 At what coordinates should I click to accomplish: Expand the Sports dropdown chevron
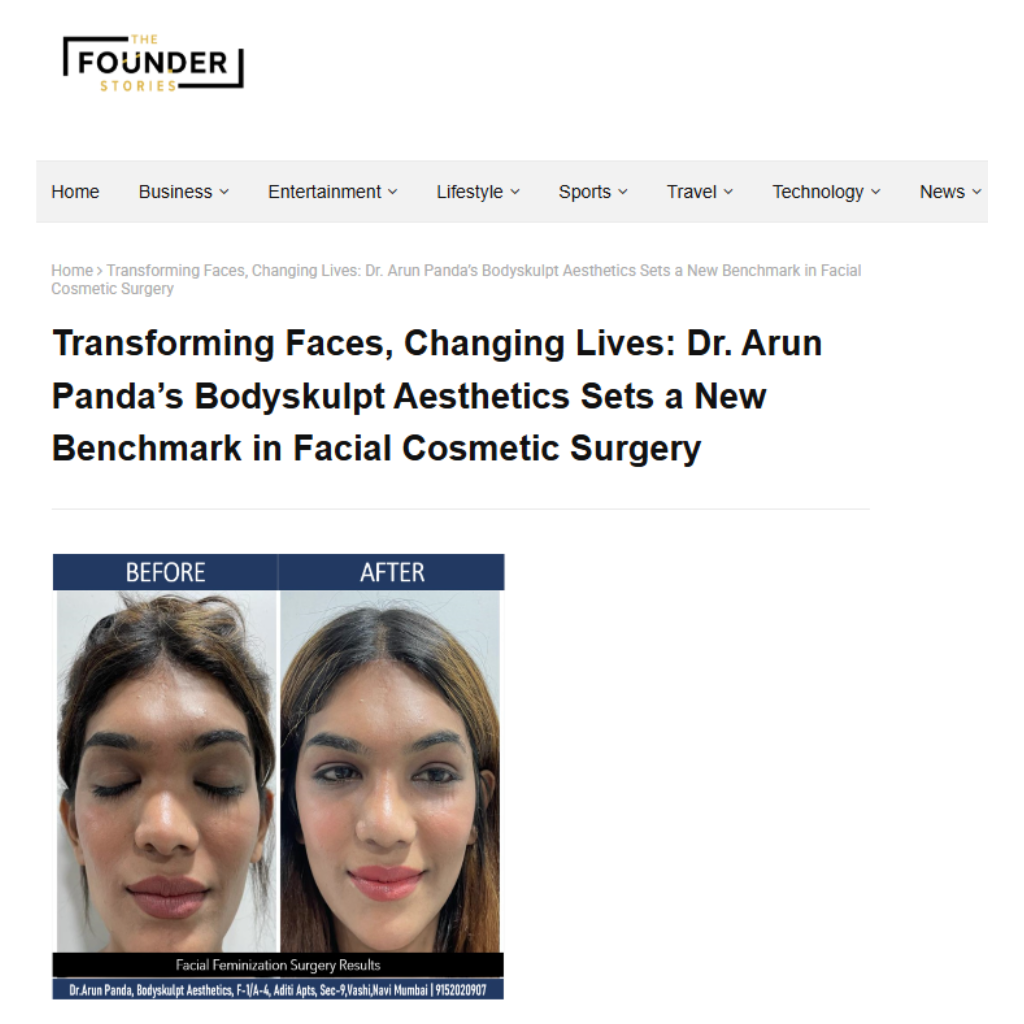(622, 192)
